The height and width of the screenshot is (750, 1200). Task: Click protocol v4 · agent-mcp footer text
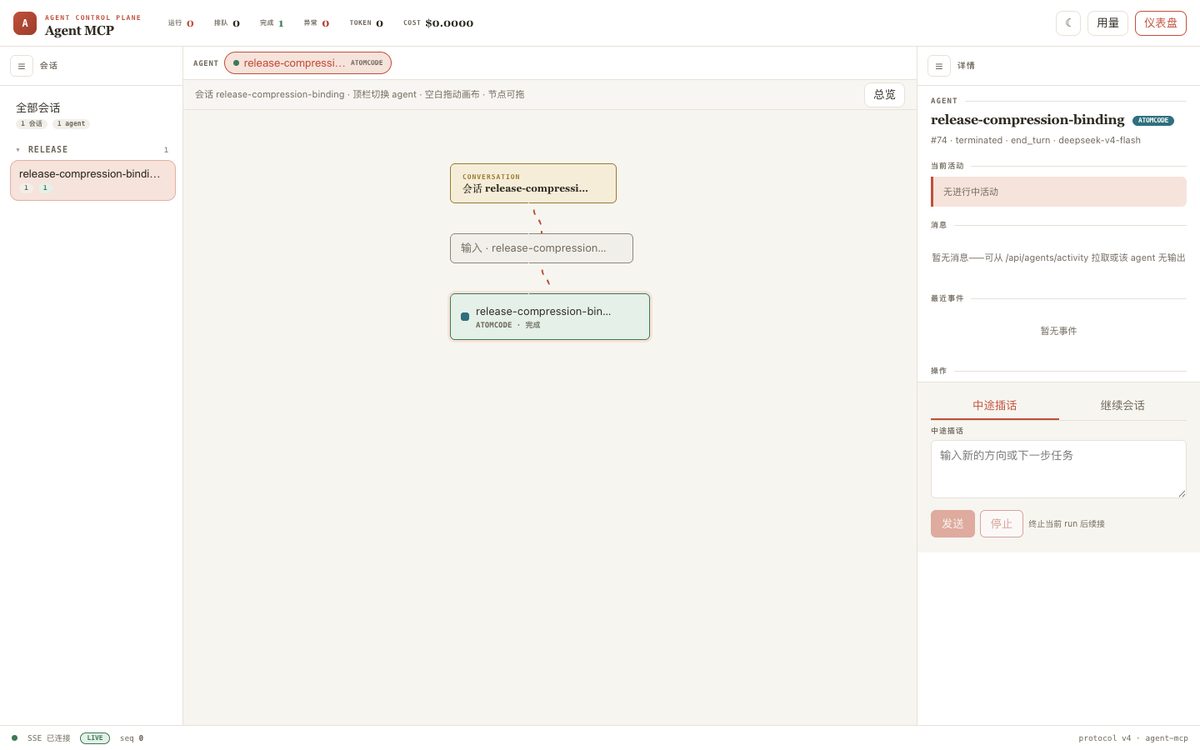click(x=1133, y=738)
